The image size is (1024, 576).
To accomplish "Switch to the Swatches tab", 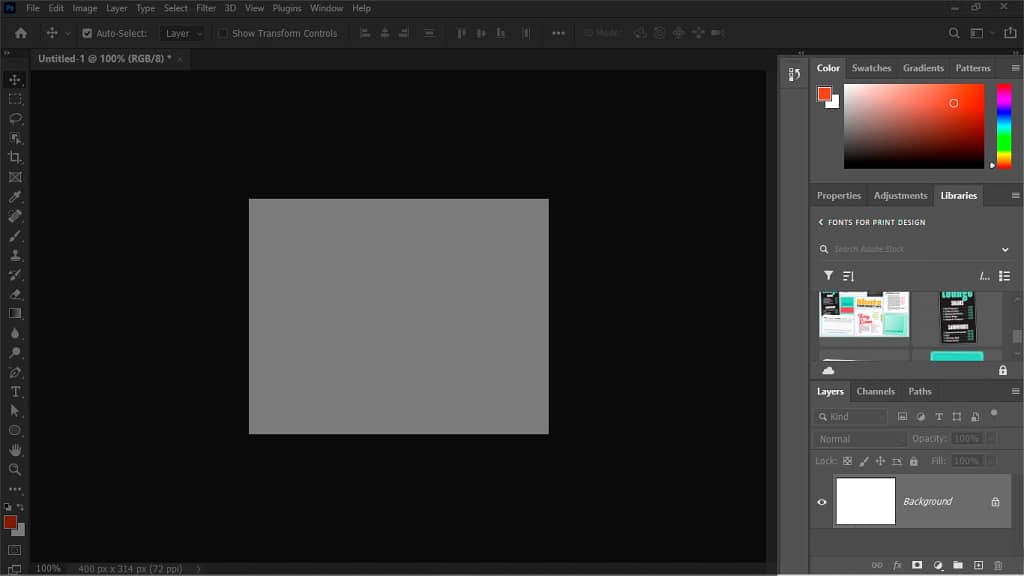I will click(871, 68).
